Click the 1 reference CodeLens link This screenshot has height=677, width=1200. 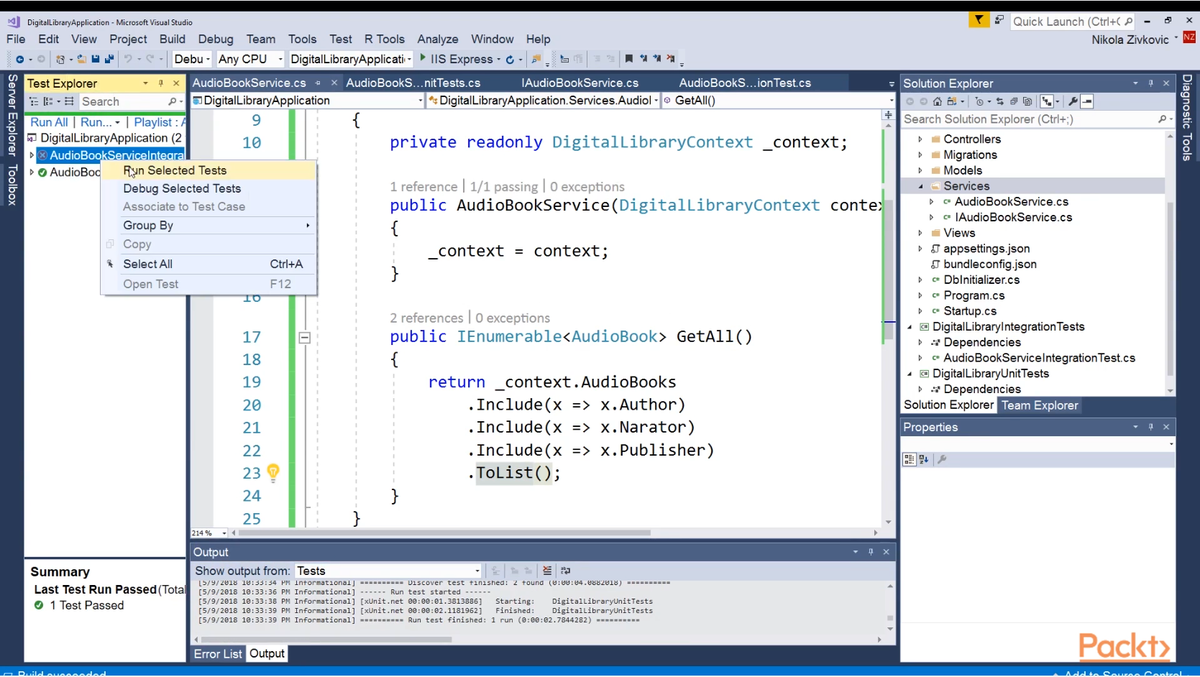pyautogui.click(x=422, y=187)
